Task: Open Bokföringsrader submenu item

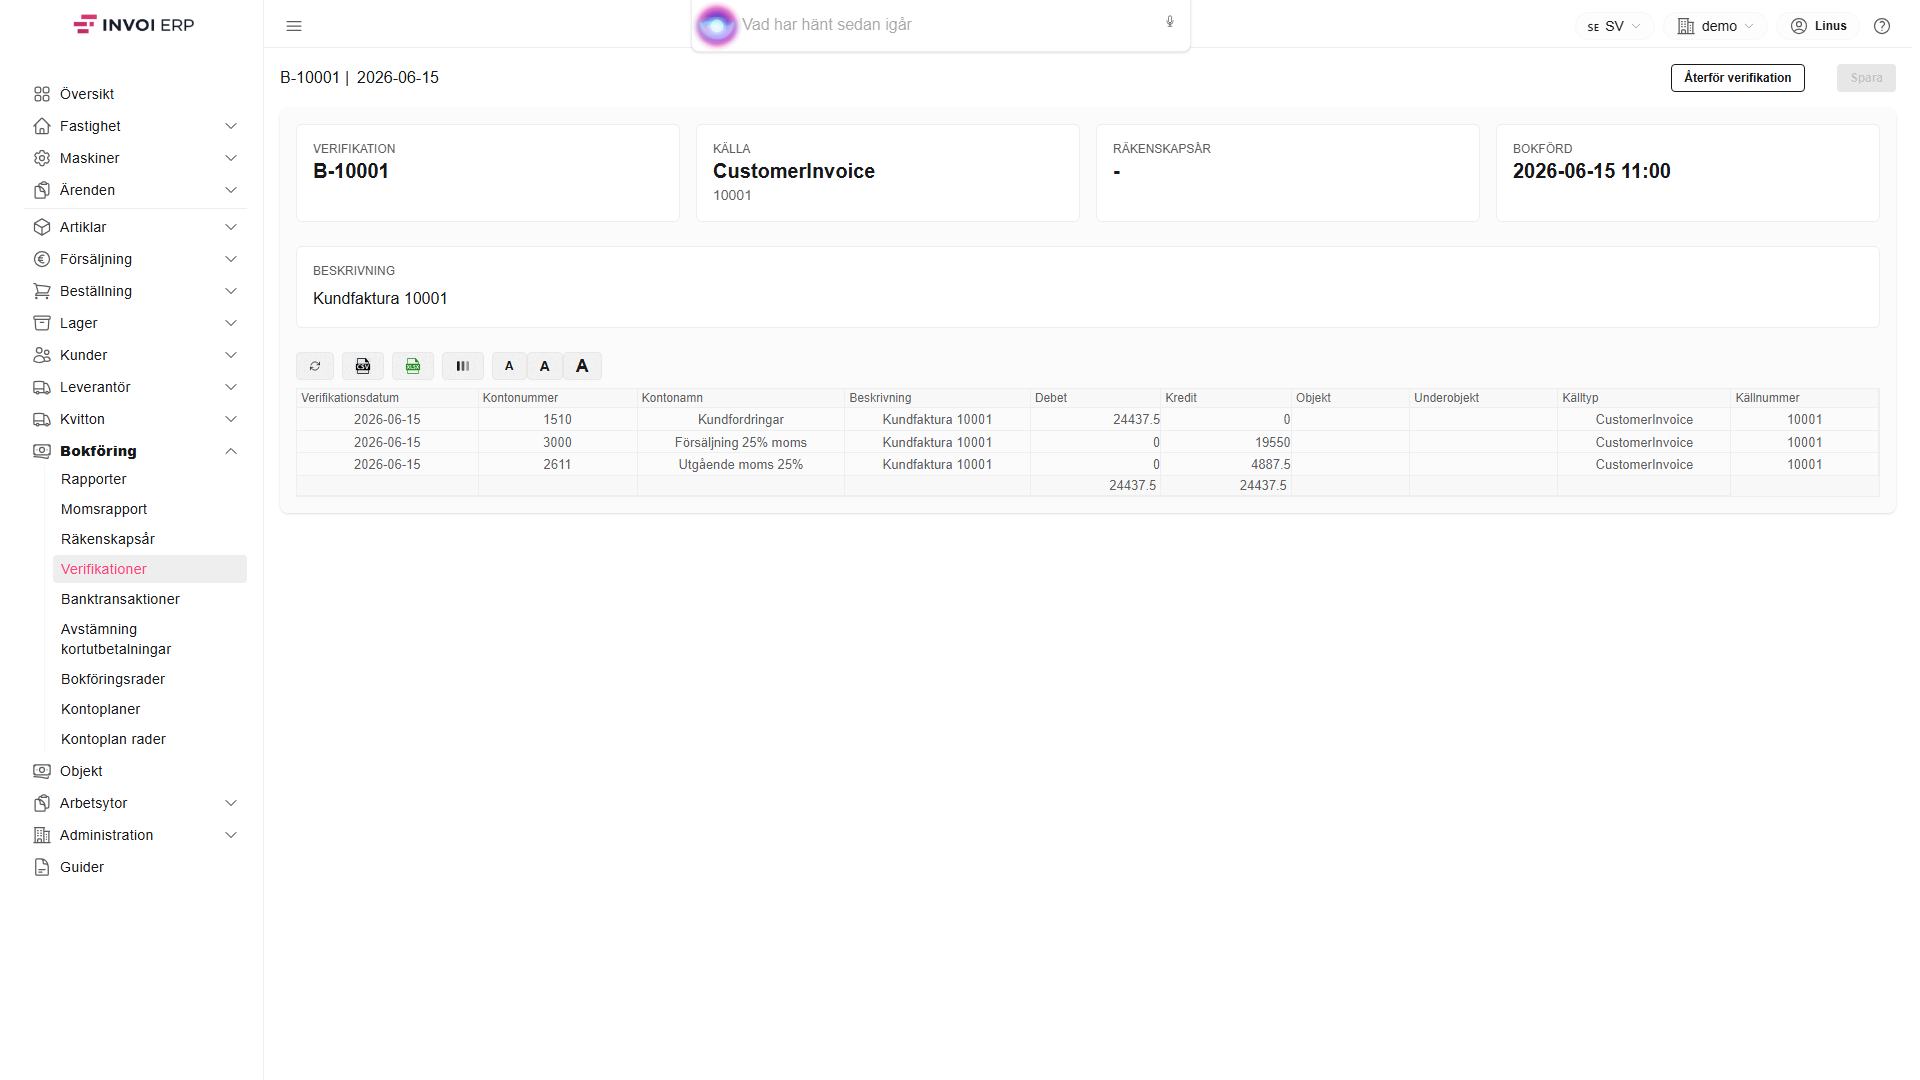Action: 149,679
